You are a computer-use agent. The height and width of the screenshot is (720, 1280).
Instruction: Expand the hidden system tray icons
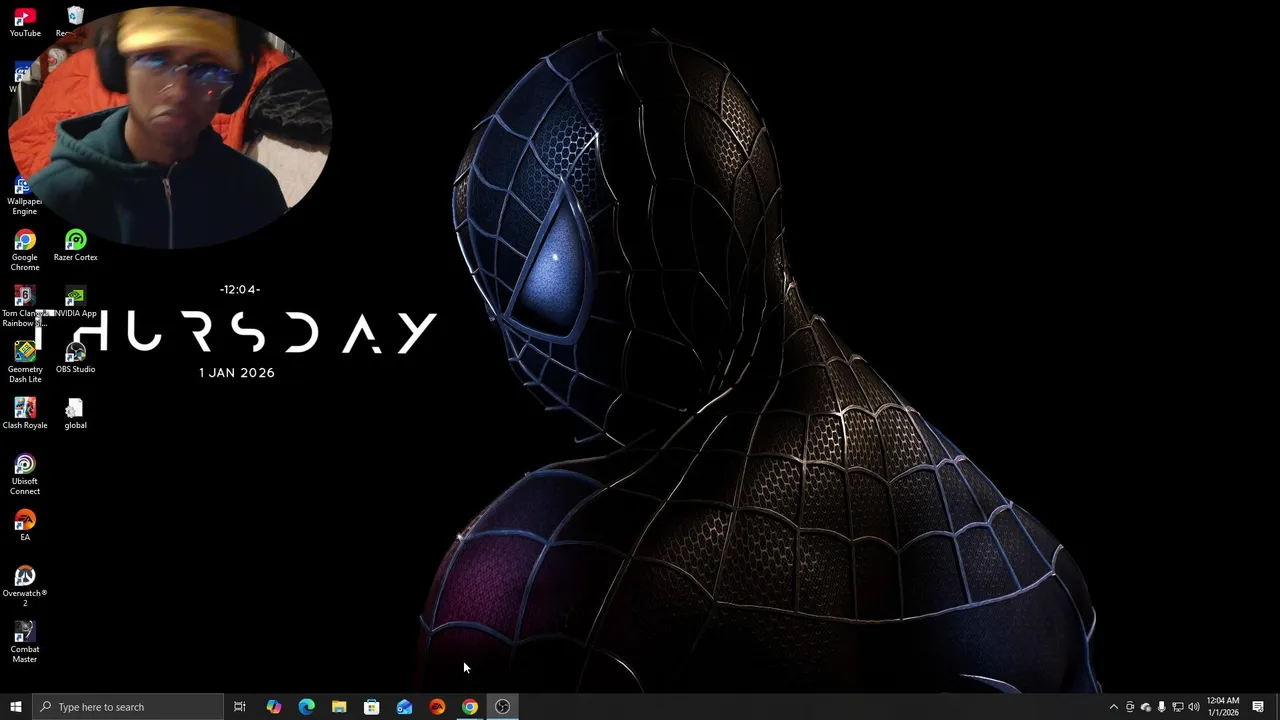pyautogui.click(x=1114, y=707)
